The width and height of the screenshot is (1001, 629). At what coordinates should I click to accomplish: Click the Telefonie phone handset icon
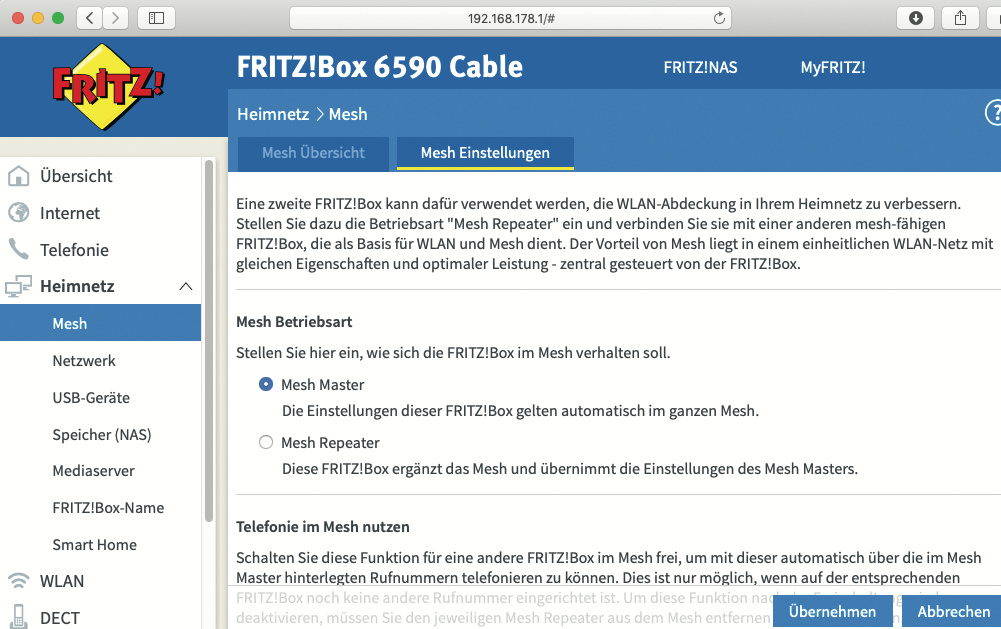pyautogui.click(x=19, y=249)
